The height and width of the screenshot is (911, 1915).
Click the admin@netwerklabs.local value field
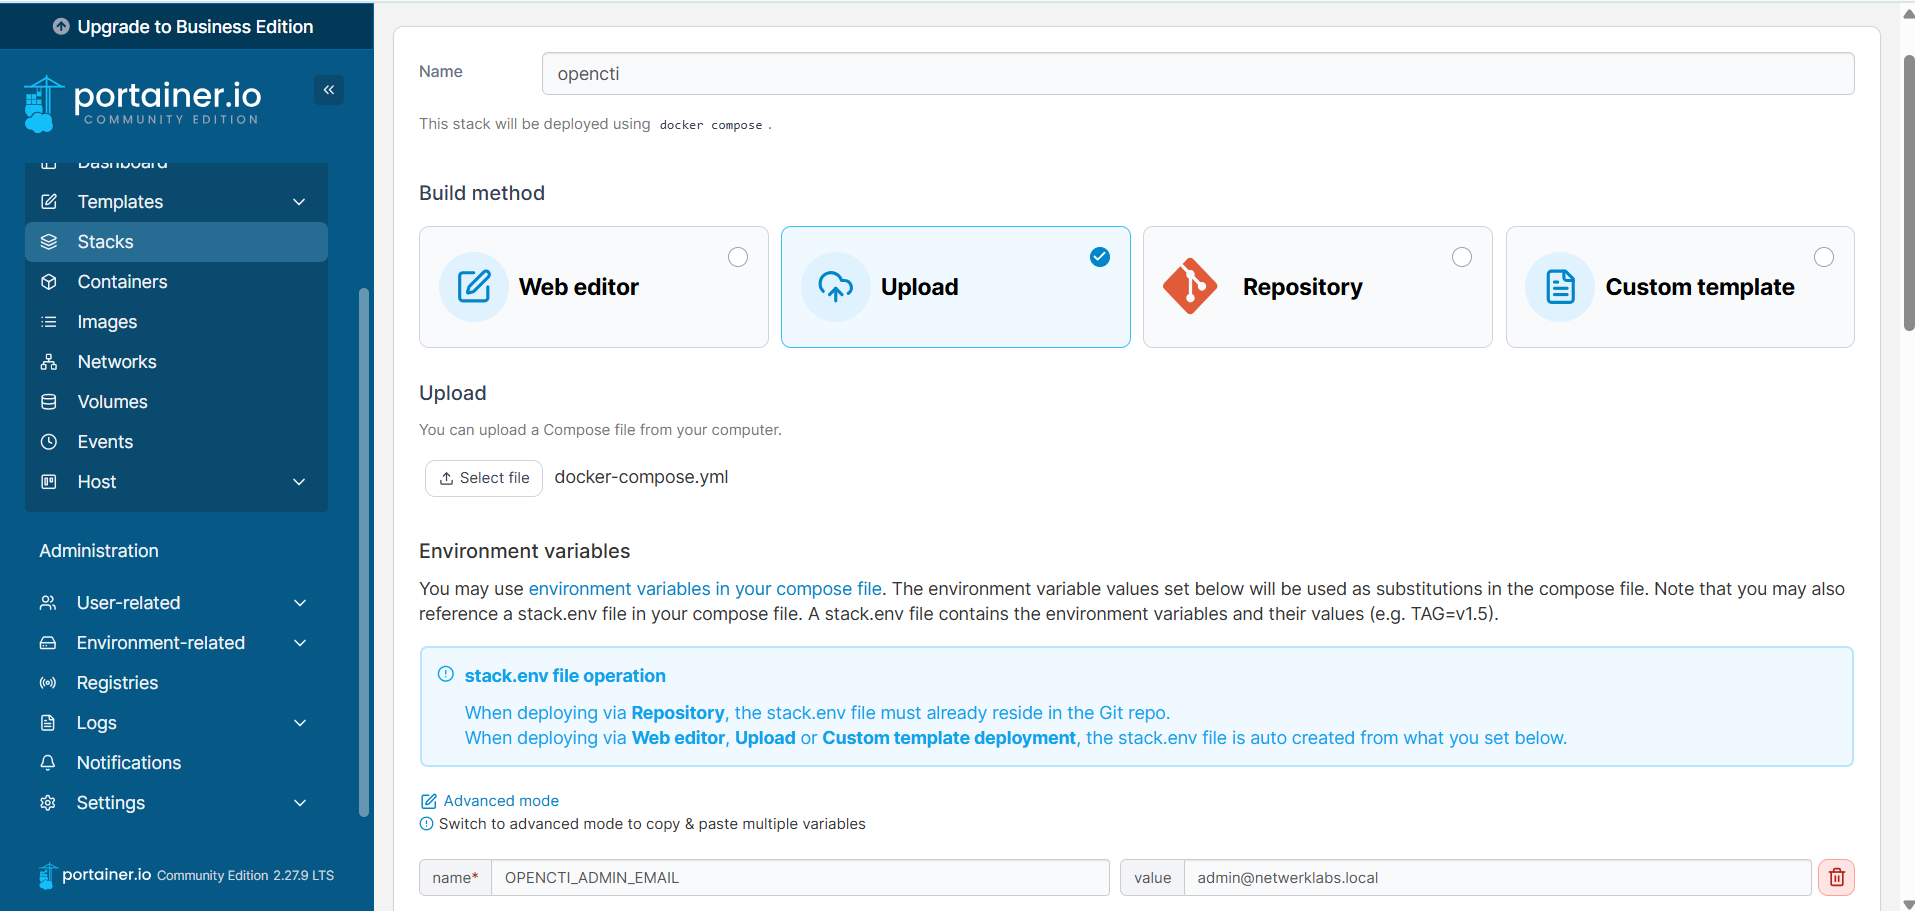[x=1497, y=878]
